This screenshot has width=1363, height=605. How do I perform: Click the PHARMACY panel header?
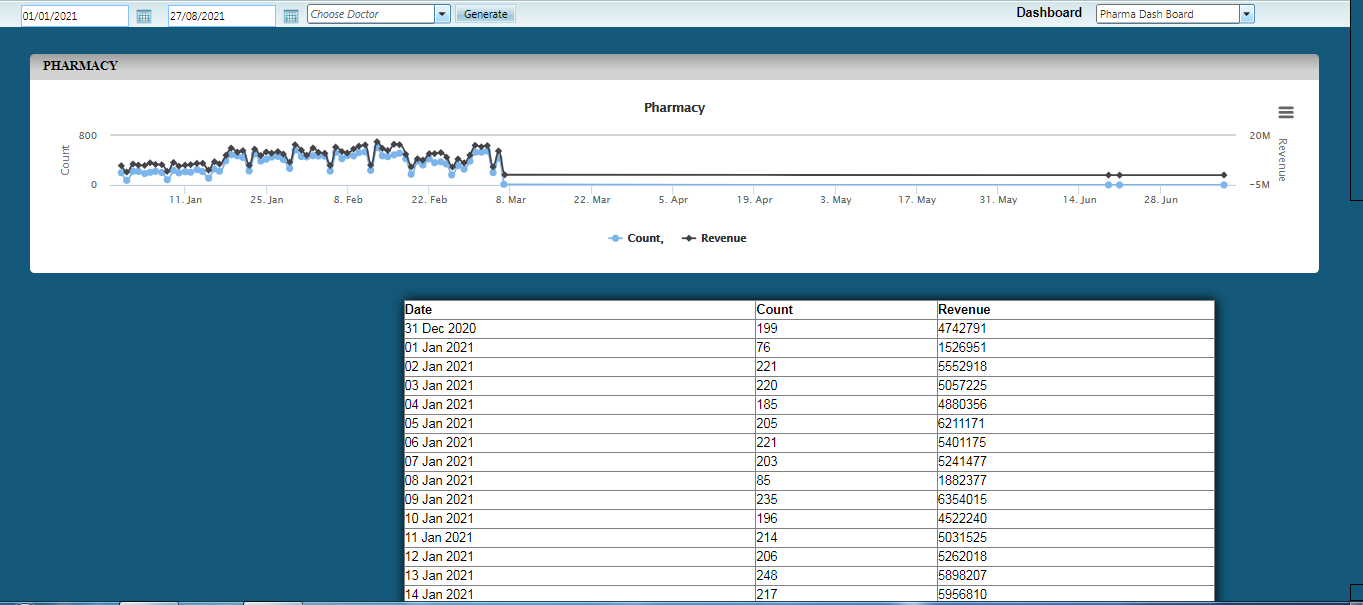80,66
